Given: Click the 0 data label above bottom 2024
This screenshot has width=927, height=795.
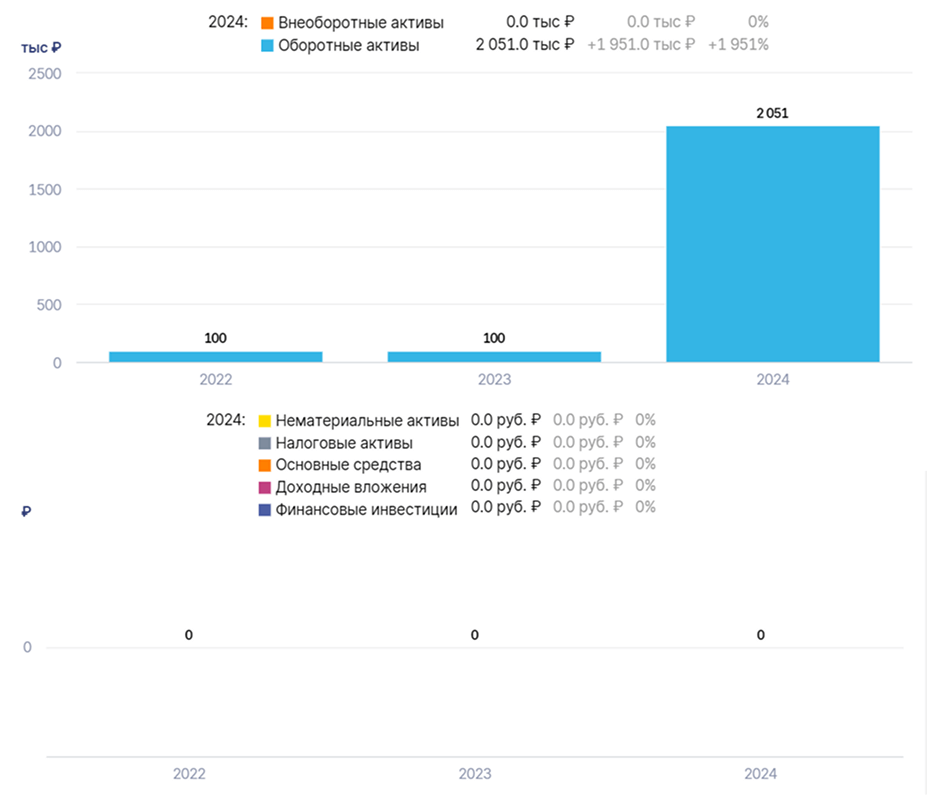Looking at the screenshot, I should [761, 635].
